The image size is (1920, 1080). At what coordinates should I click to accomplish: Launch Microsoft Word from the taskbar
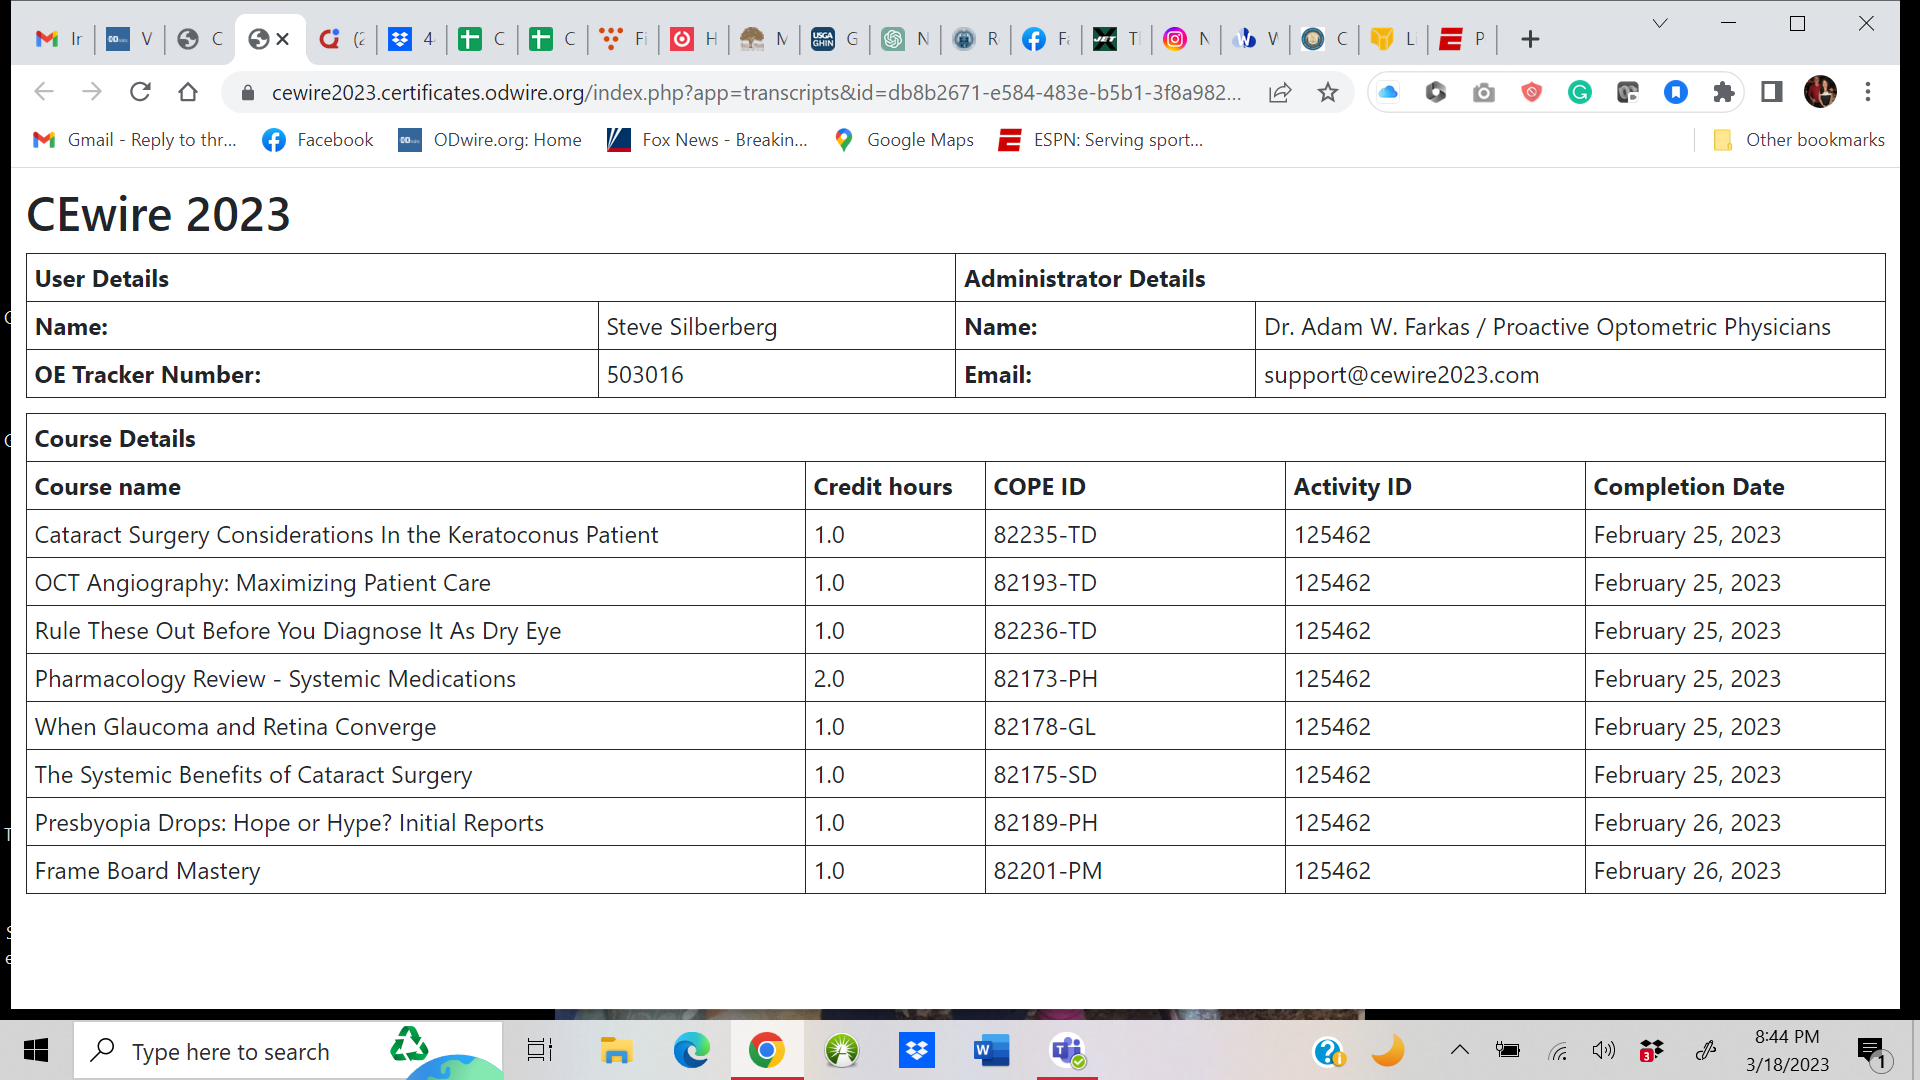[x=991, y=1051]
